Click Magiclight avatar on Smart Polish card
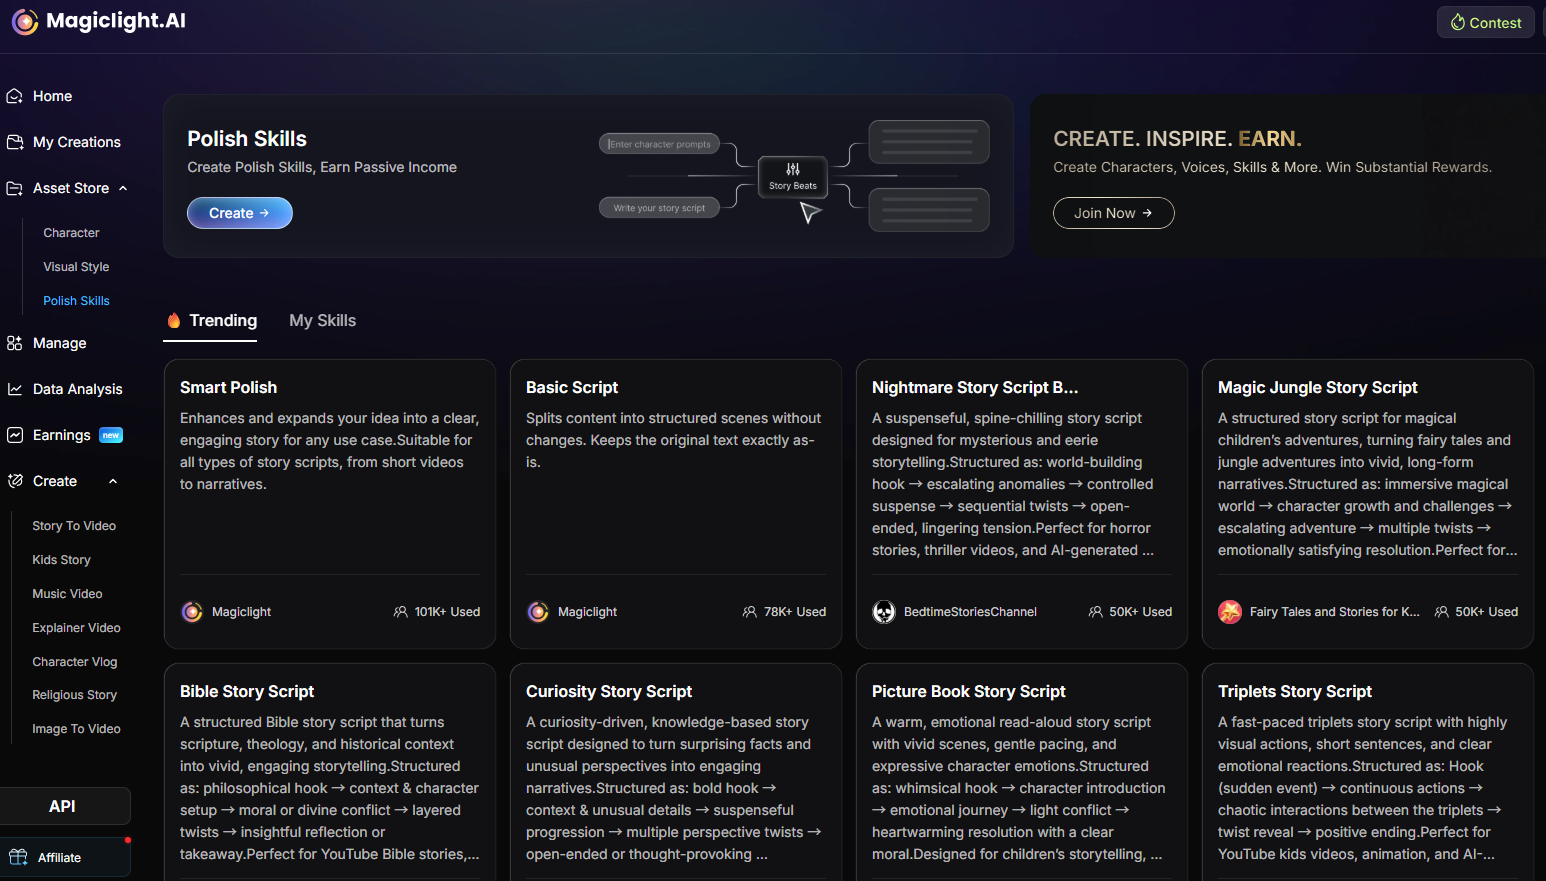Viewport: 1546px width, 881px height. pos(192,612)
